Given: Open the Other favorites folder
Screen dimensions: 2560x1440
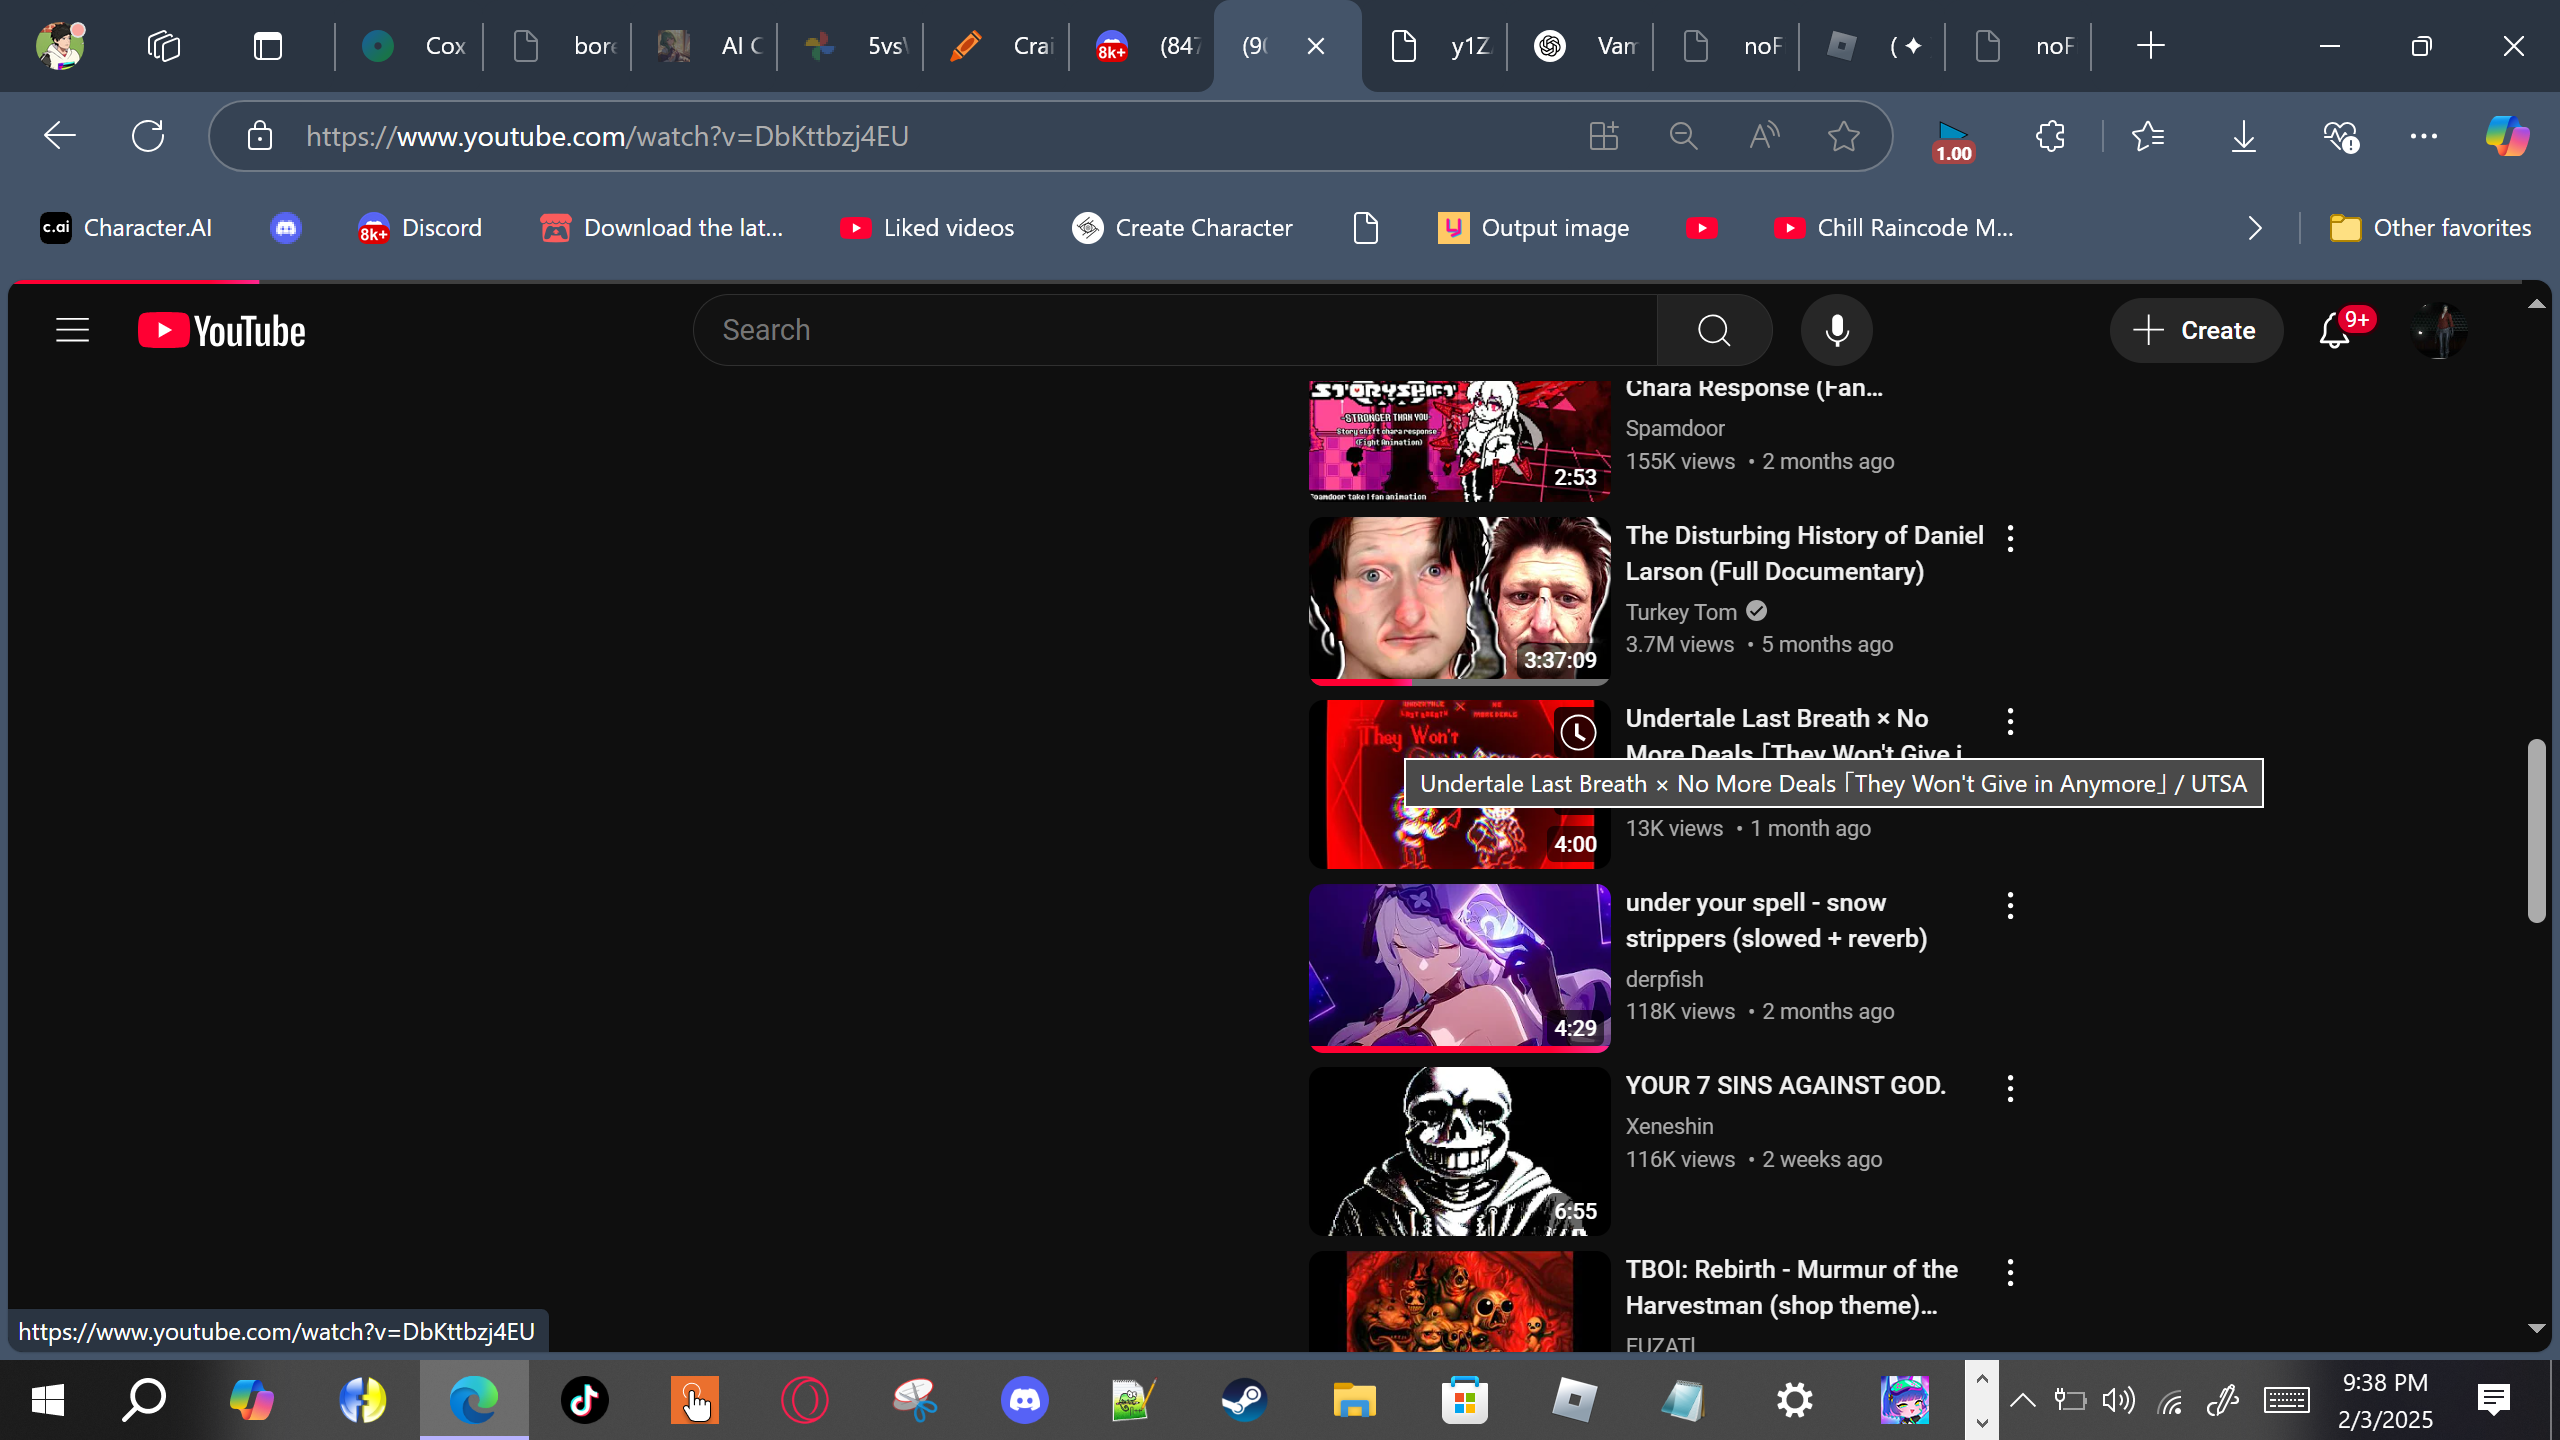Looking at the screenshot, I should (2430, 228).
